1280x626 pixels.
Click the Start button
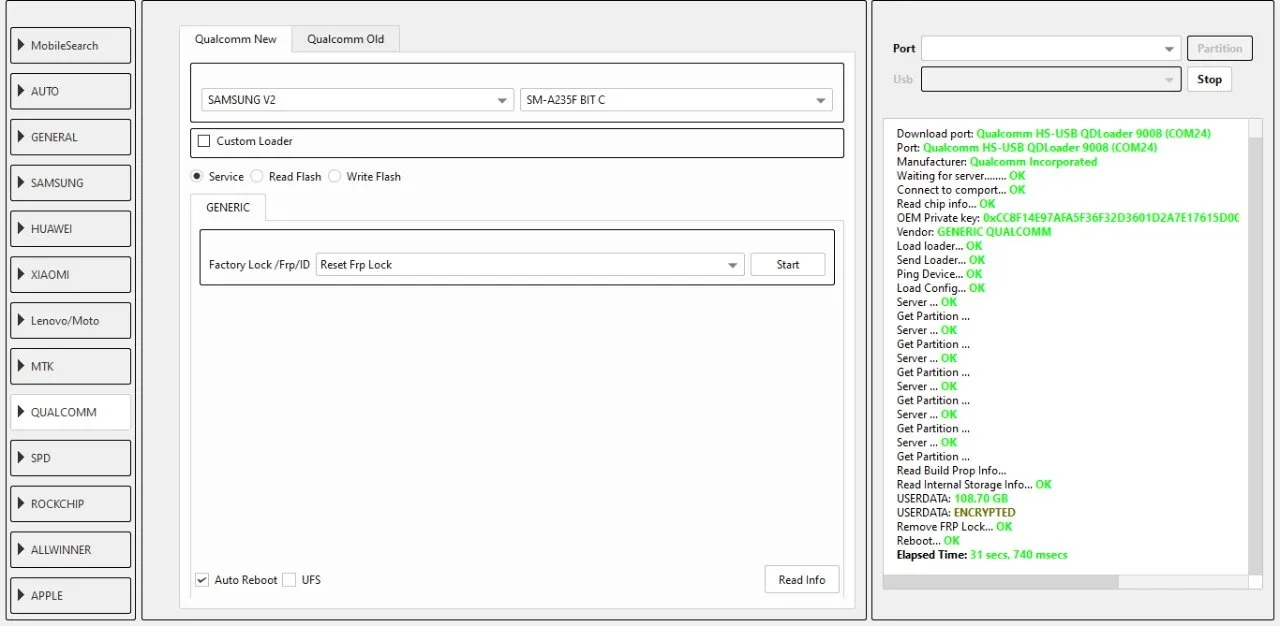pyautogui.click(x=787, y=265)
